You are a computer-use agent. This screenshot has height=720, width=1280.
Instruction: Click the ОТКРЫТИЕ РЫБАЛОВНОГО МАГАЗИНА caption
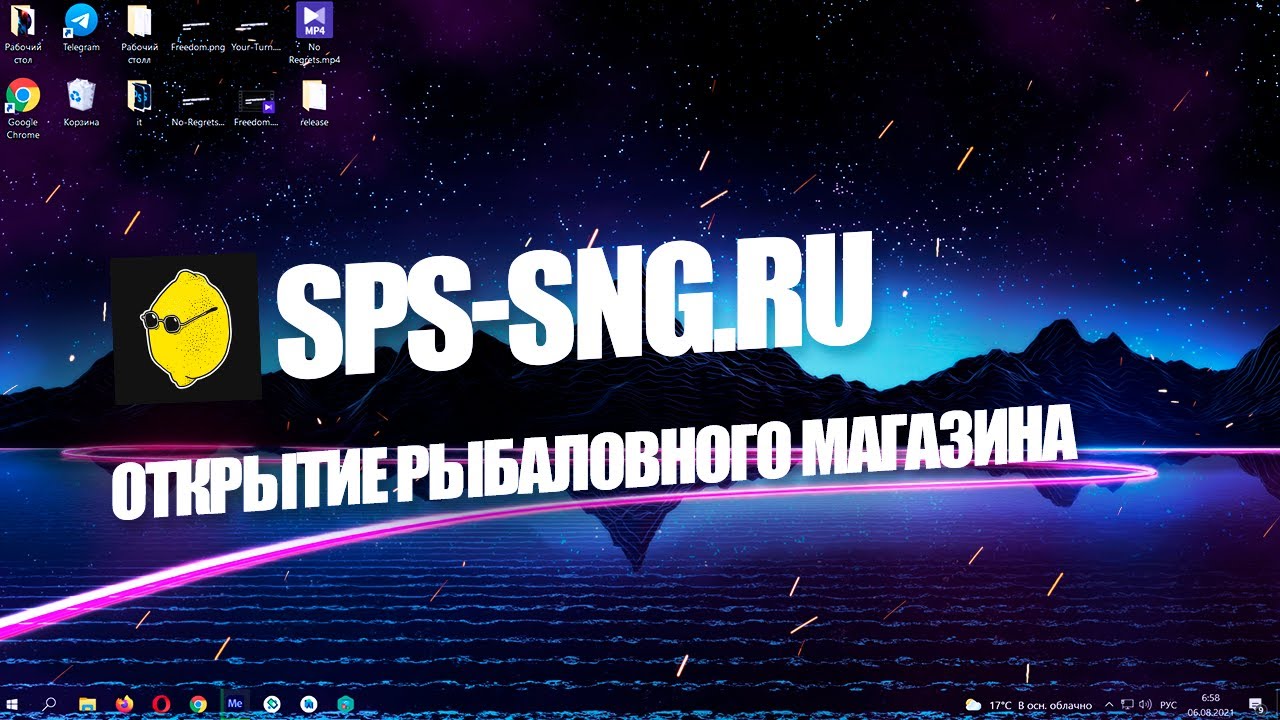click(x=593, y=462)
